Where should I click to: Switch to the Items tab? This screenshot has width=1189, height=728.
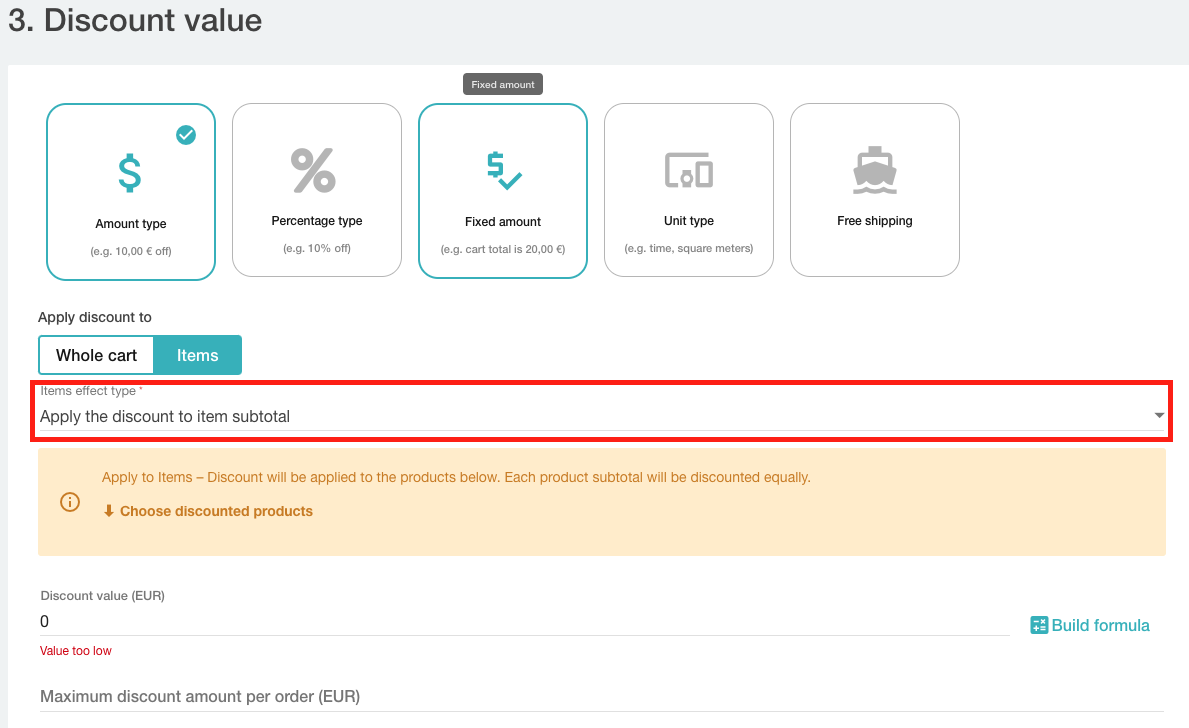pos(197,355)
